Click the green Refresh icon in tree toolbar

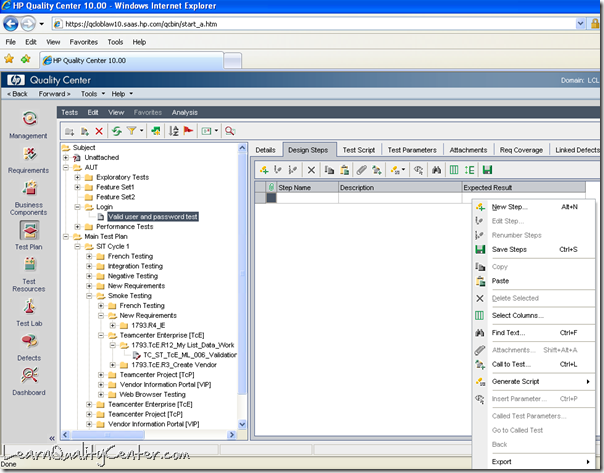tap(117, 131)
